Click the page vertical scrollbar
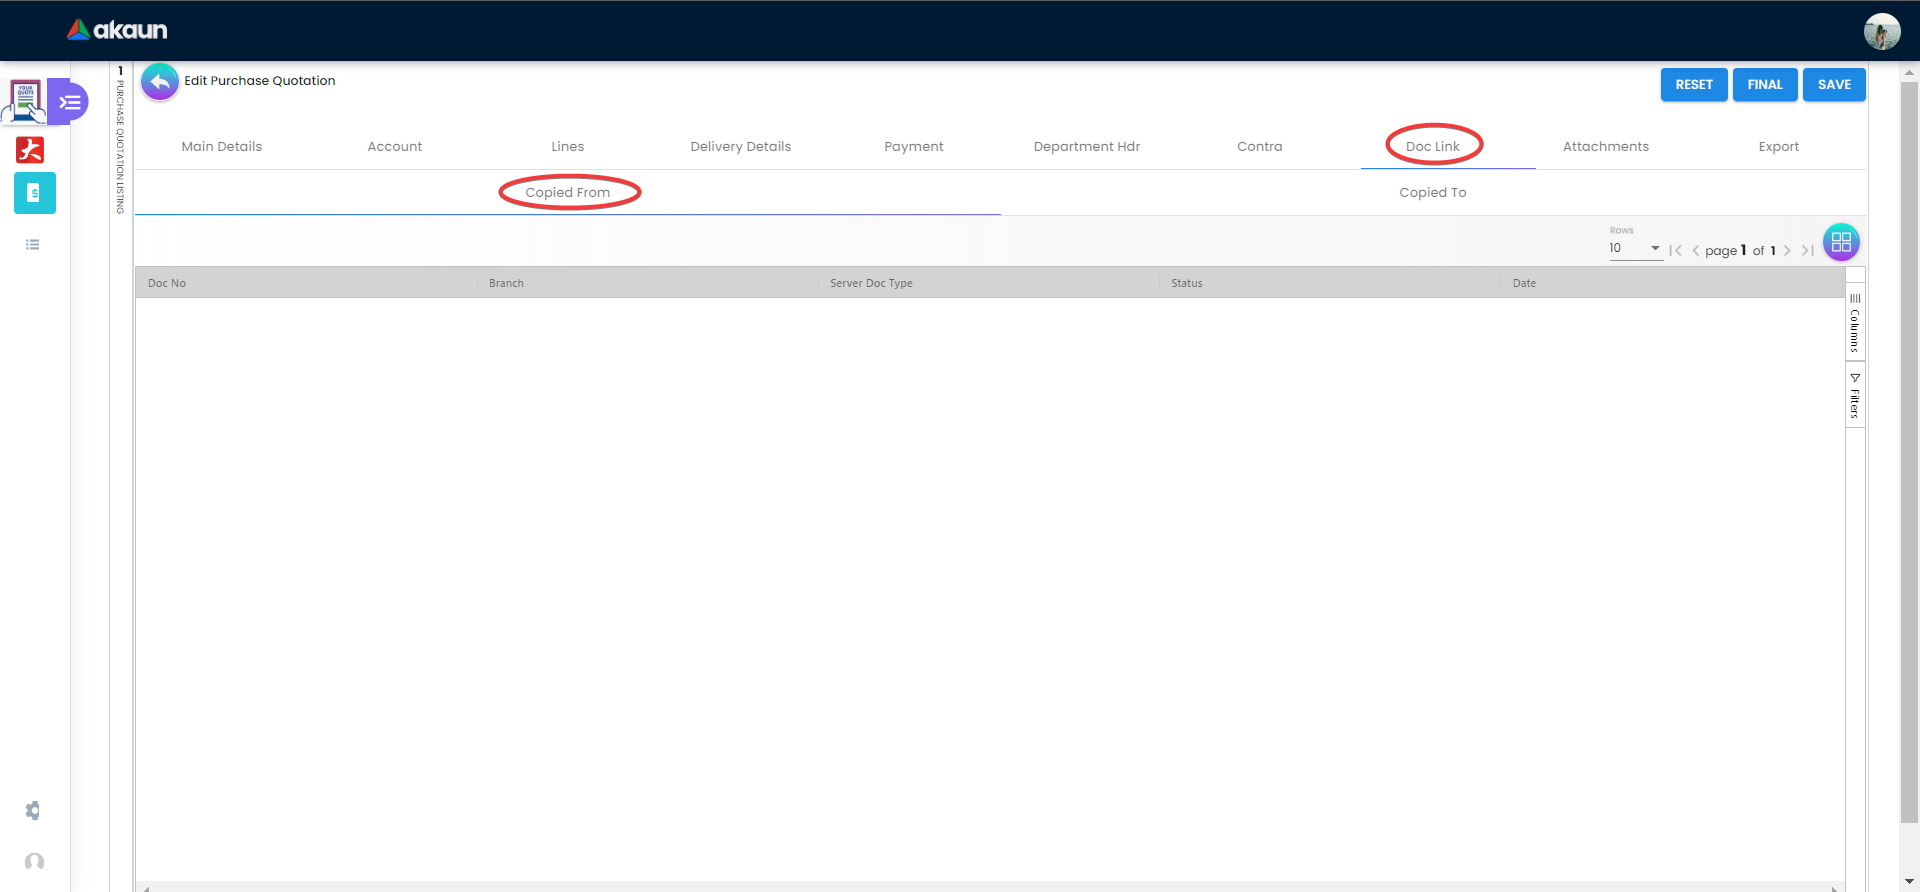Viewport: 1920px width, 892px height. point(1909,452)
